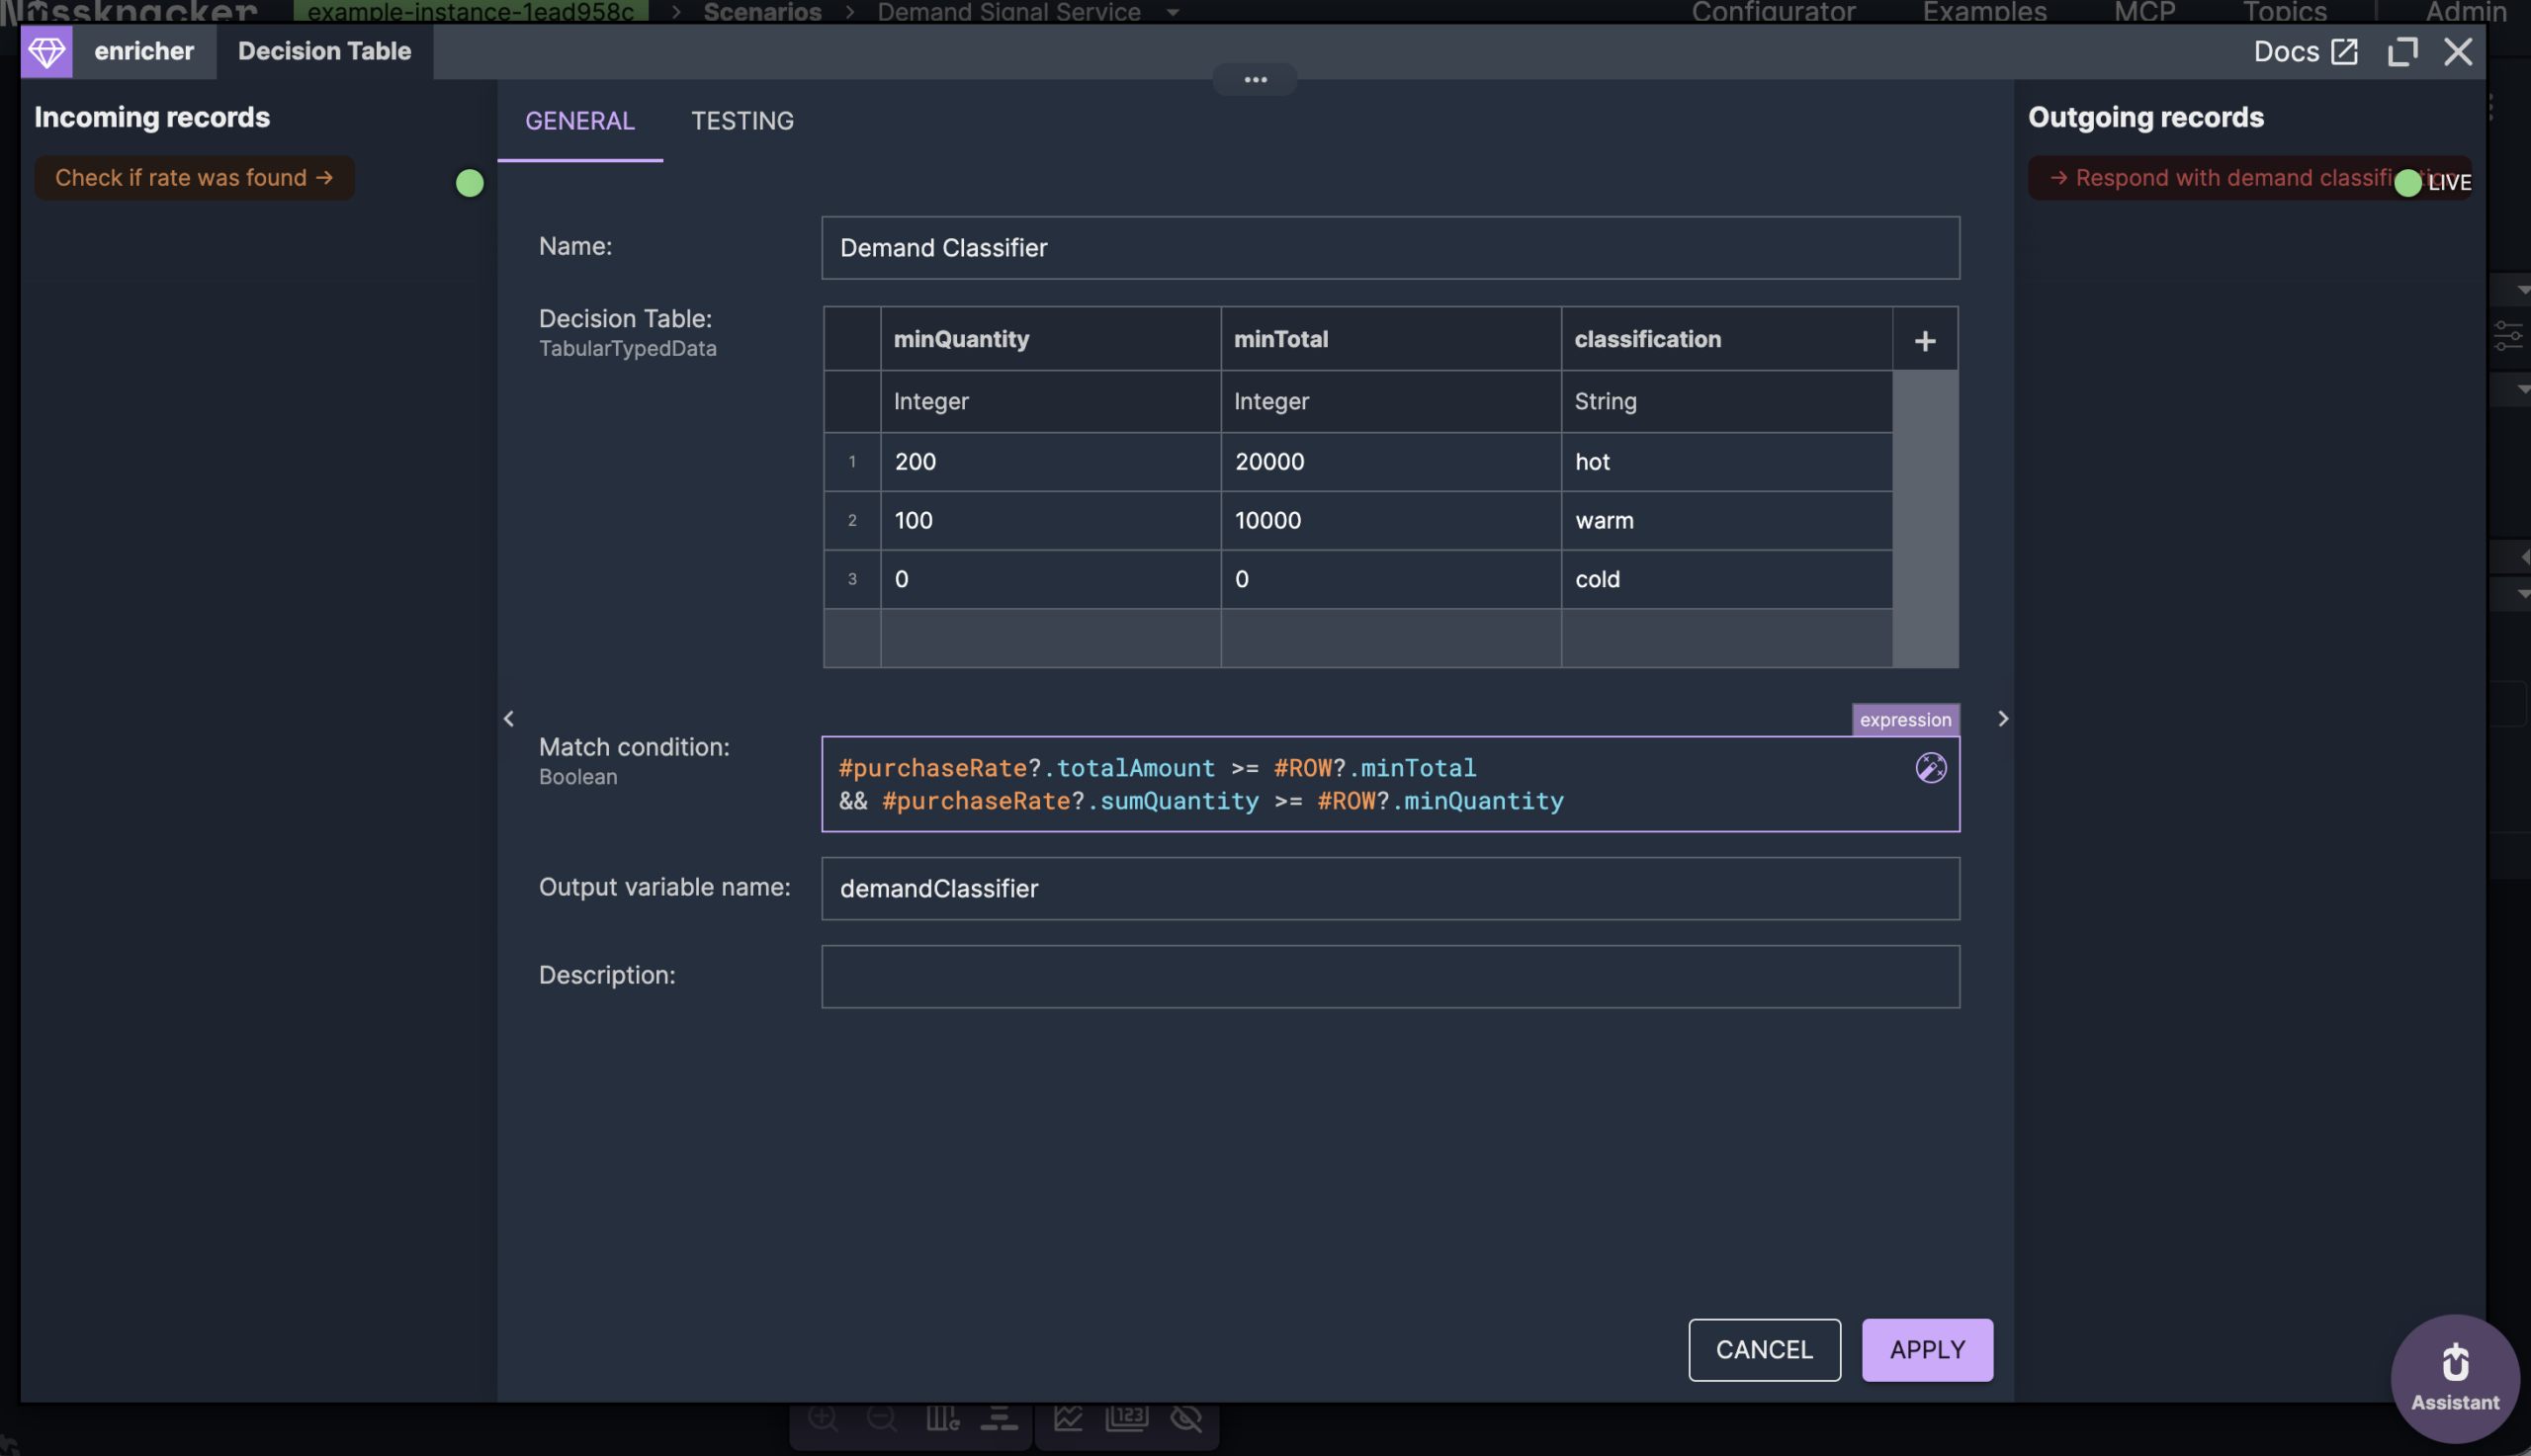
Task: Open the Integer type cell under minQuantity
Action: coord(1050,401)
